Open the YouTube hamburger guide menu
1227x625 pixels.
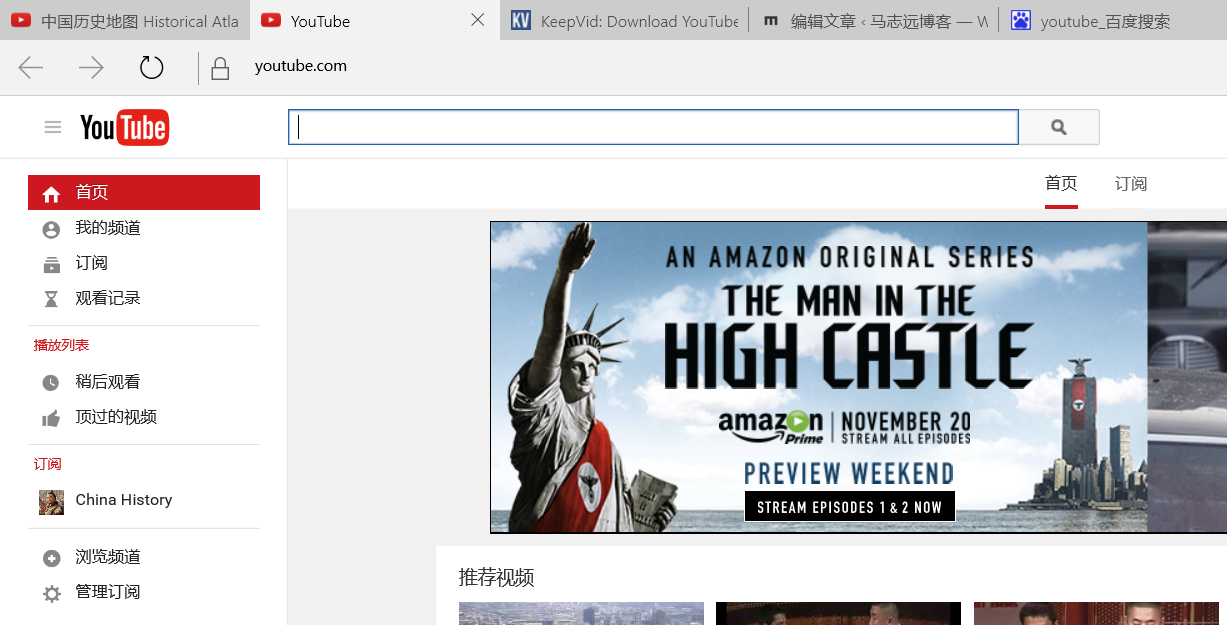click(x=53, y=127)
